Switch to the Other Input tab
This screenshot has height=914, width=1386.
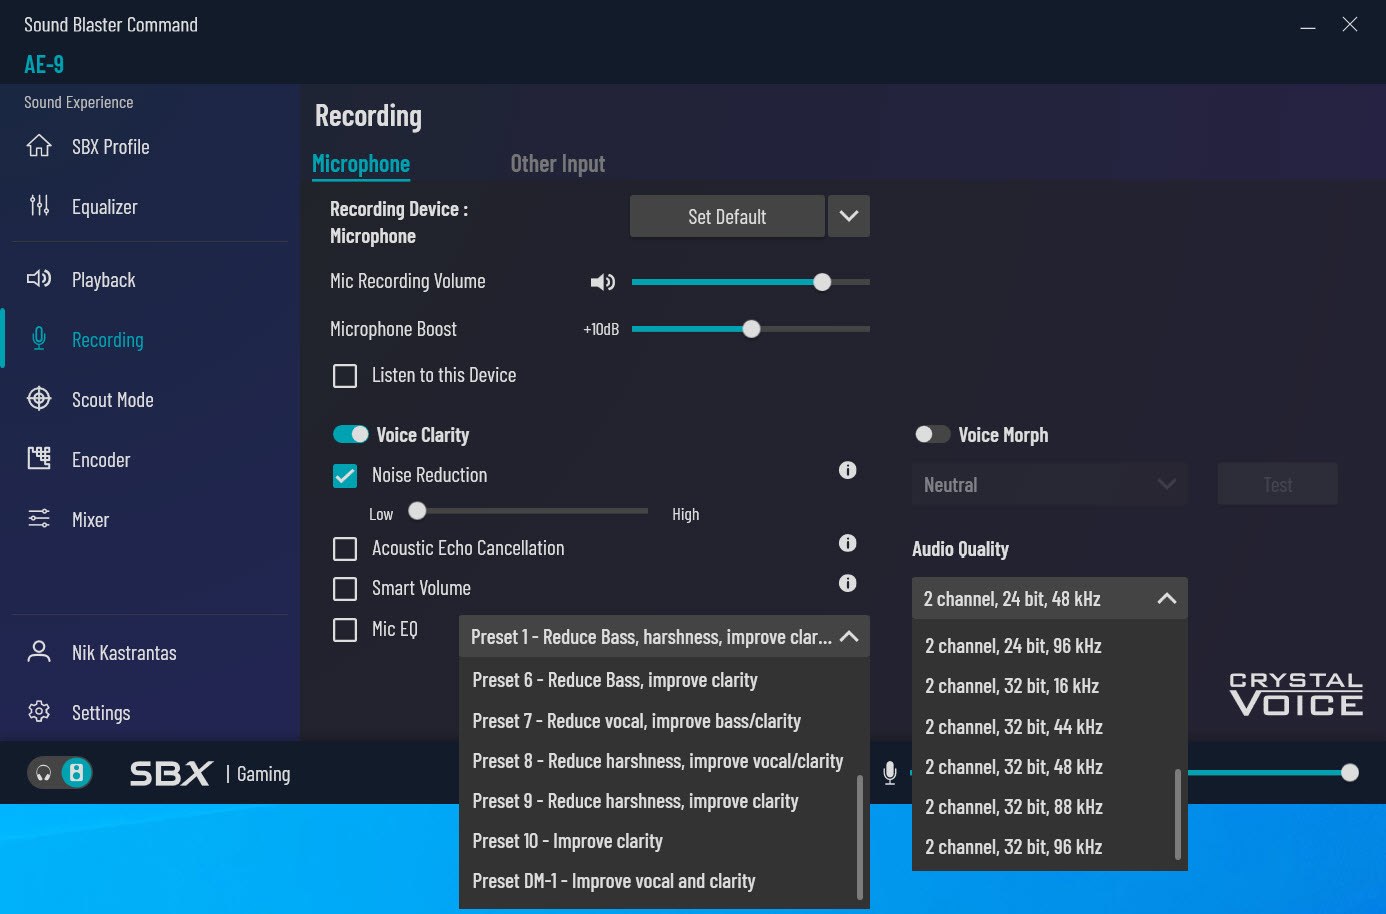tap(558, 163)
